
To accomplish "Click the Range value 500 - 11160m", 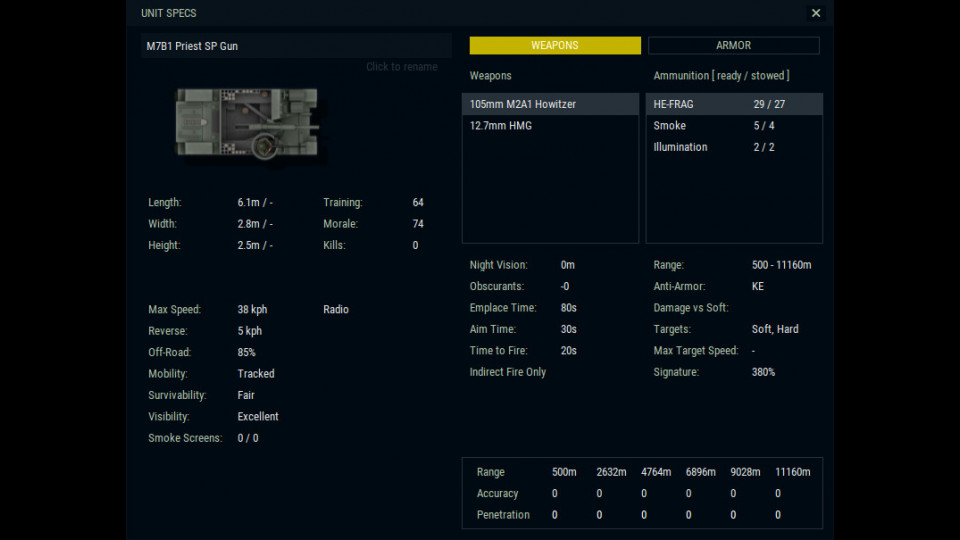I will [x=781, y=265].
